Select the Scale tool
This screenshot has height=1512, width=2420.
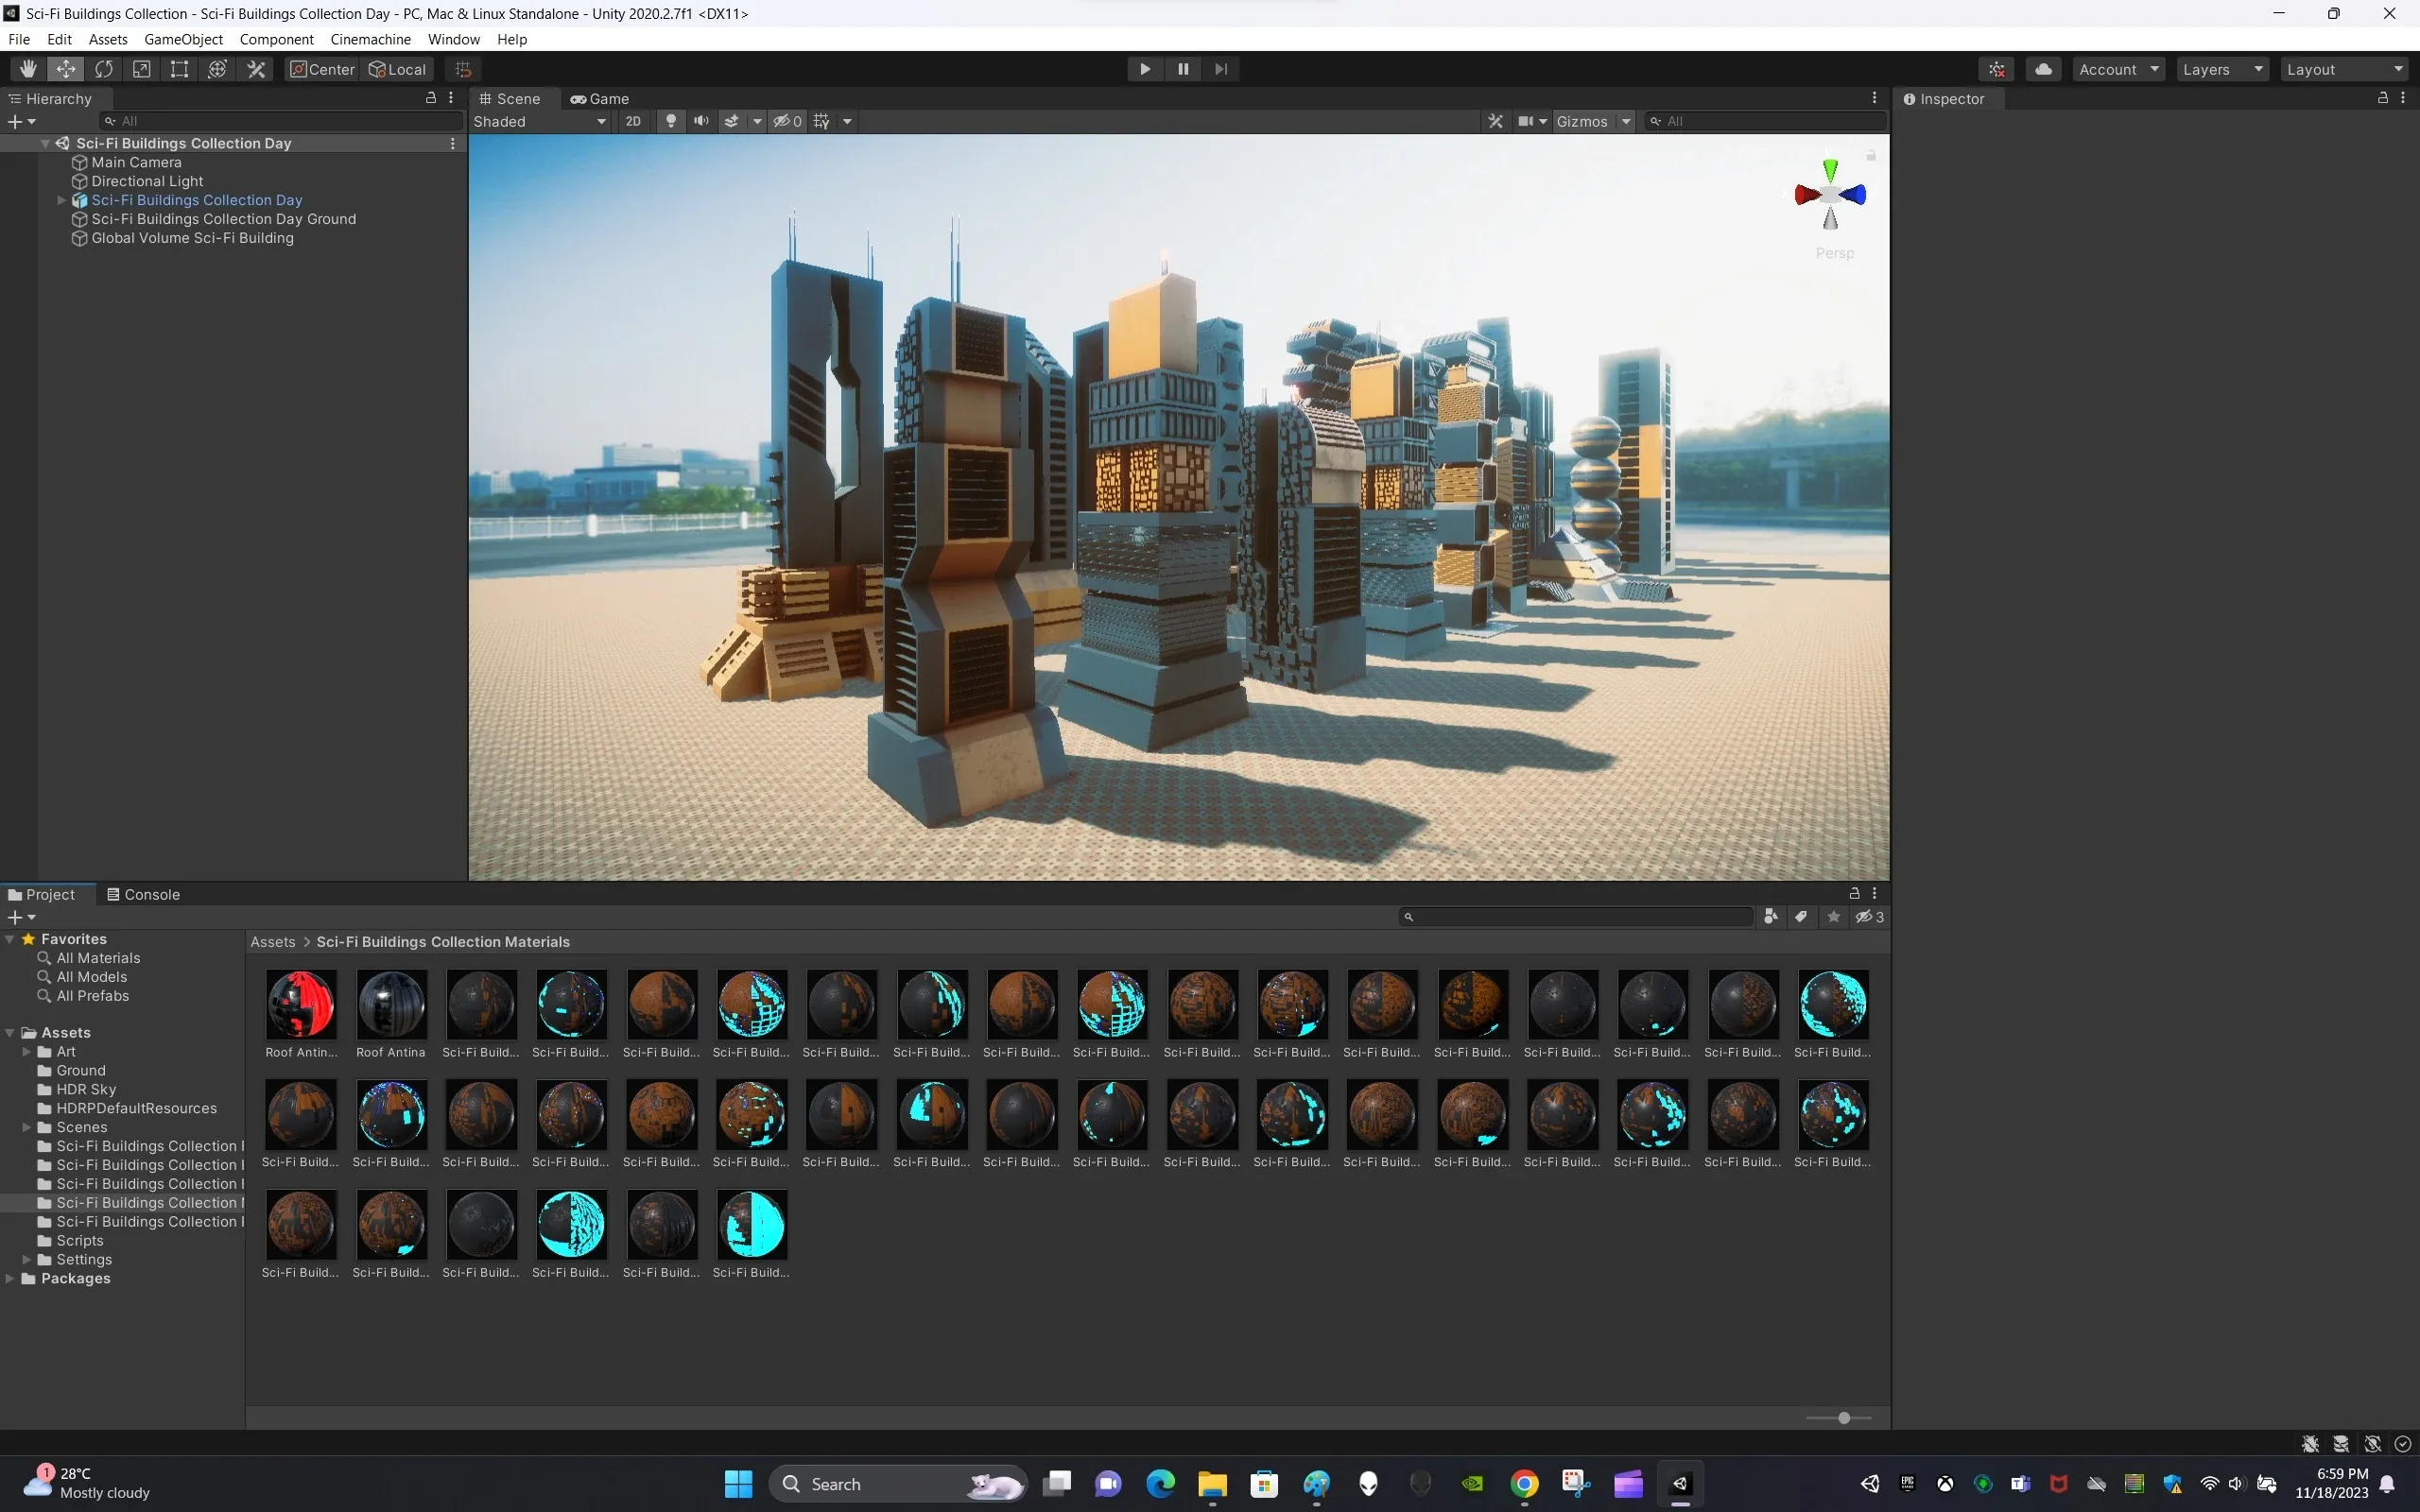coord(142,69)
